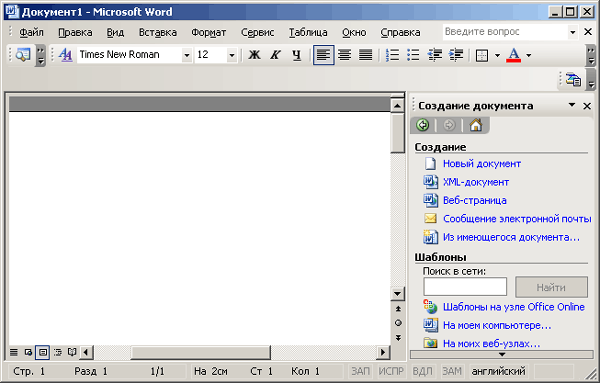Open the Правка menu
600x383 pixels.
pos(75,33)
